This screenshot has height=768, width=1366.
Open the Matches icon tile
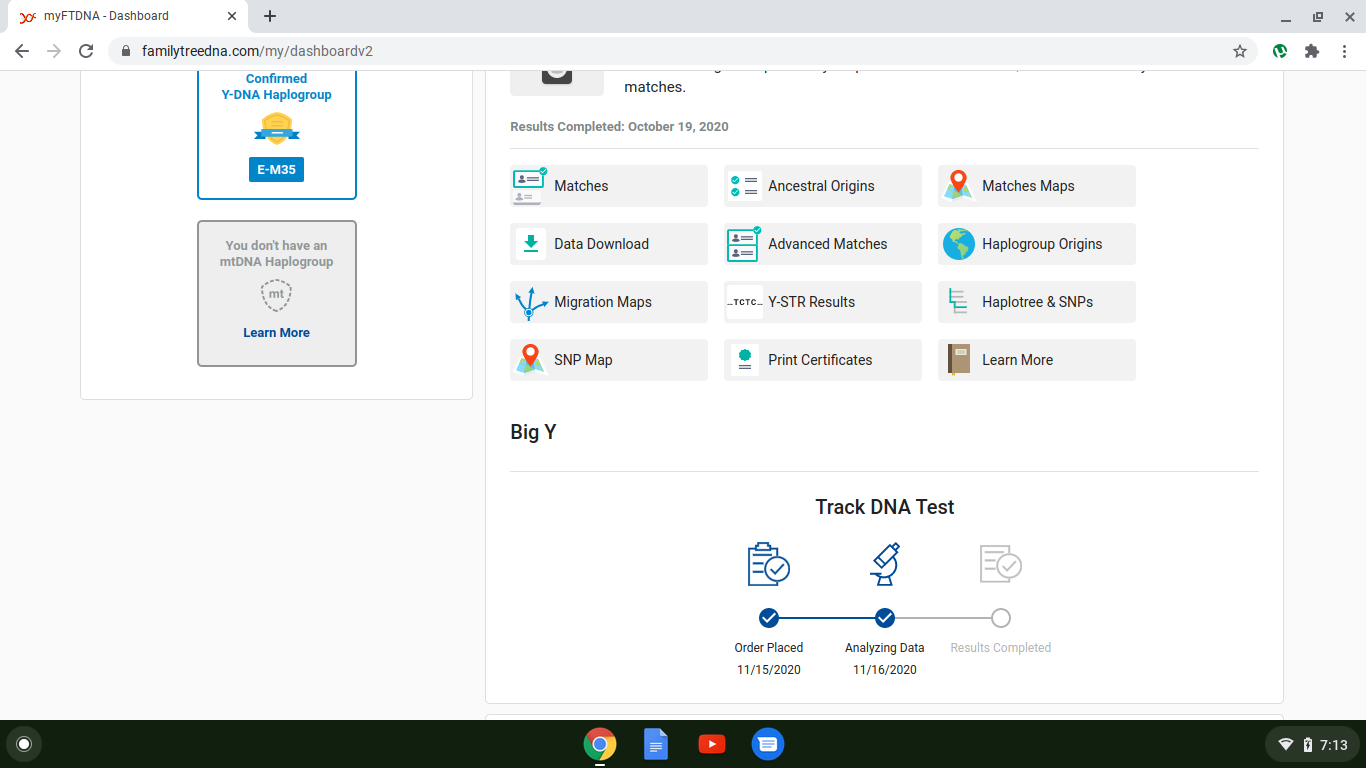(530, 186)
